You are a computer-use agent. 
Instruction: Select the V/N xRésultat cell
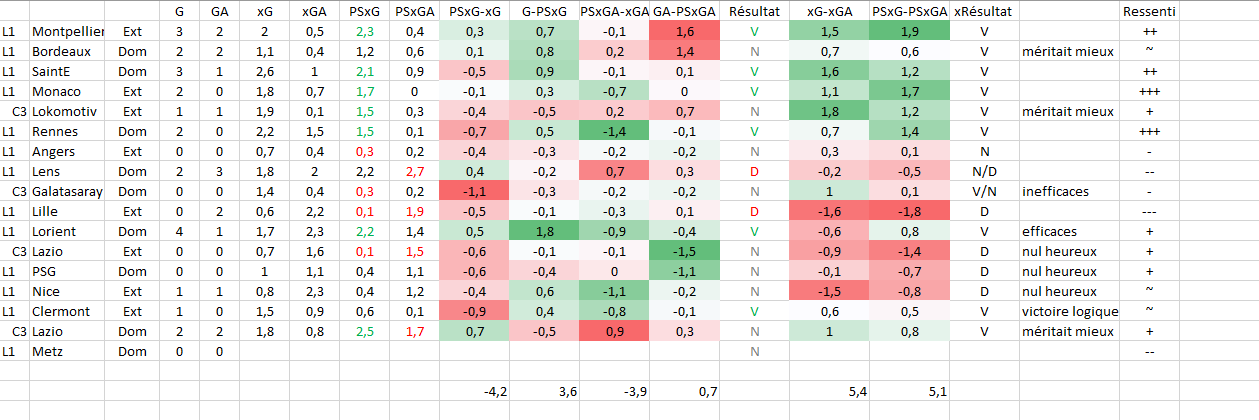coord(984,191)
